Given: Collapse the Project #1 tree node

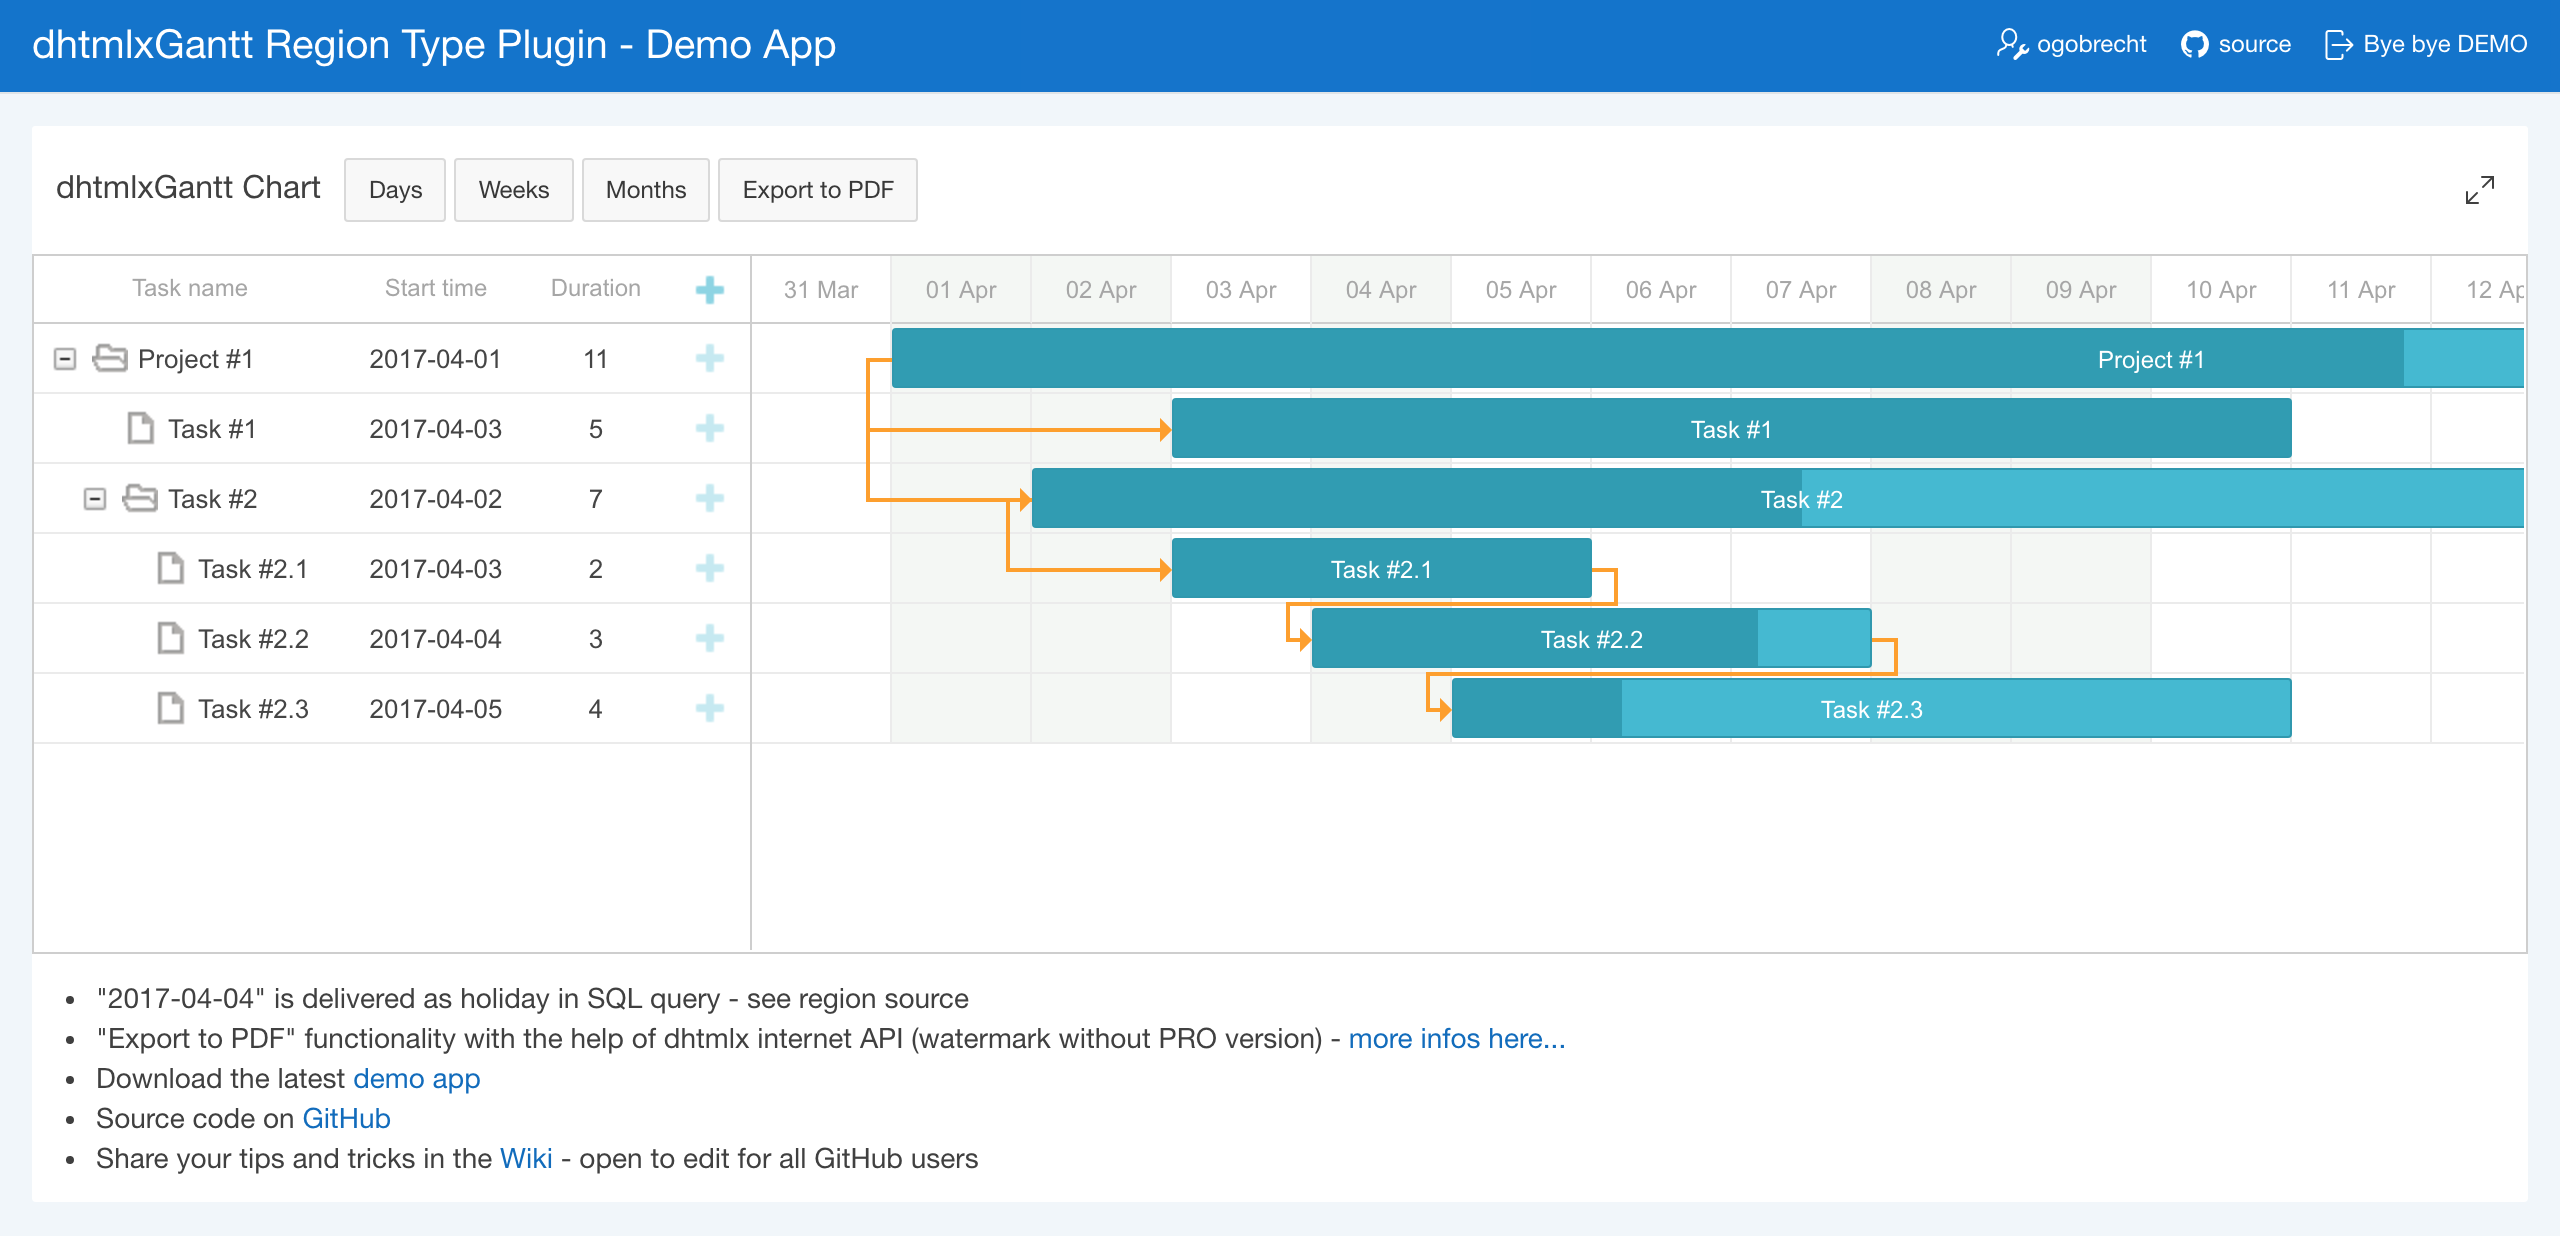Looking at the screenshot, I should click(65, 359).
